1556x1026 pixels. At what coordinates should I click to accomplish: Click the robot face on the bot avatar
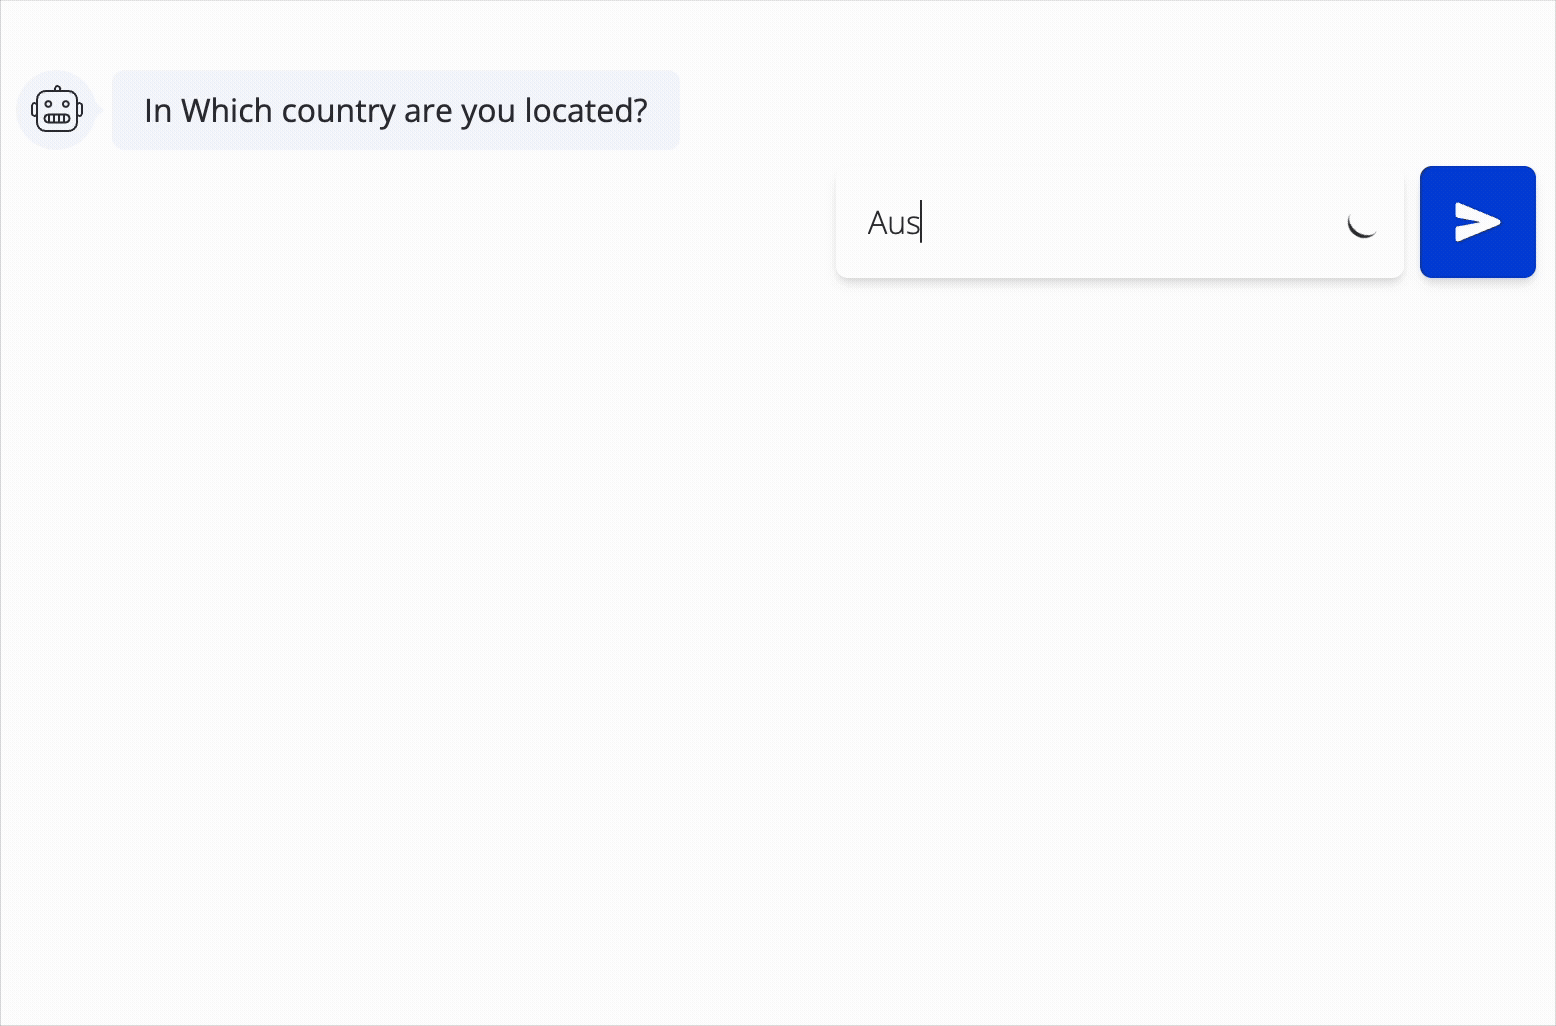57,112
